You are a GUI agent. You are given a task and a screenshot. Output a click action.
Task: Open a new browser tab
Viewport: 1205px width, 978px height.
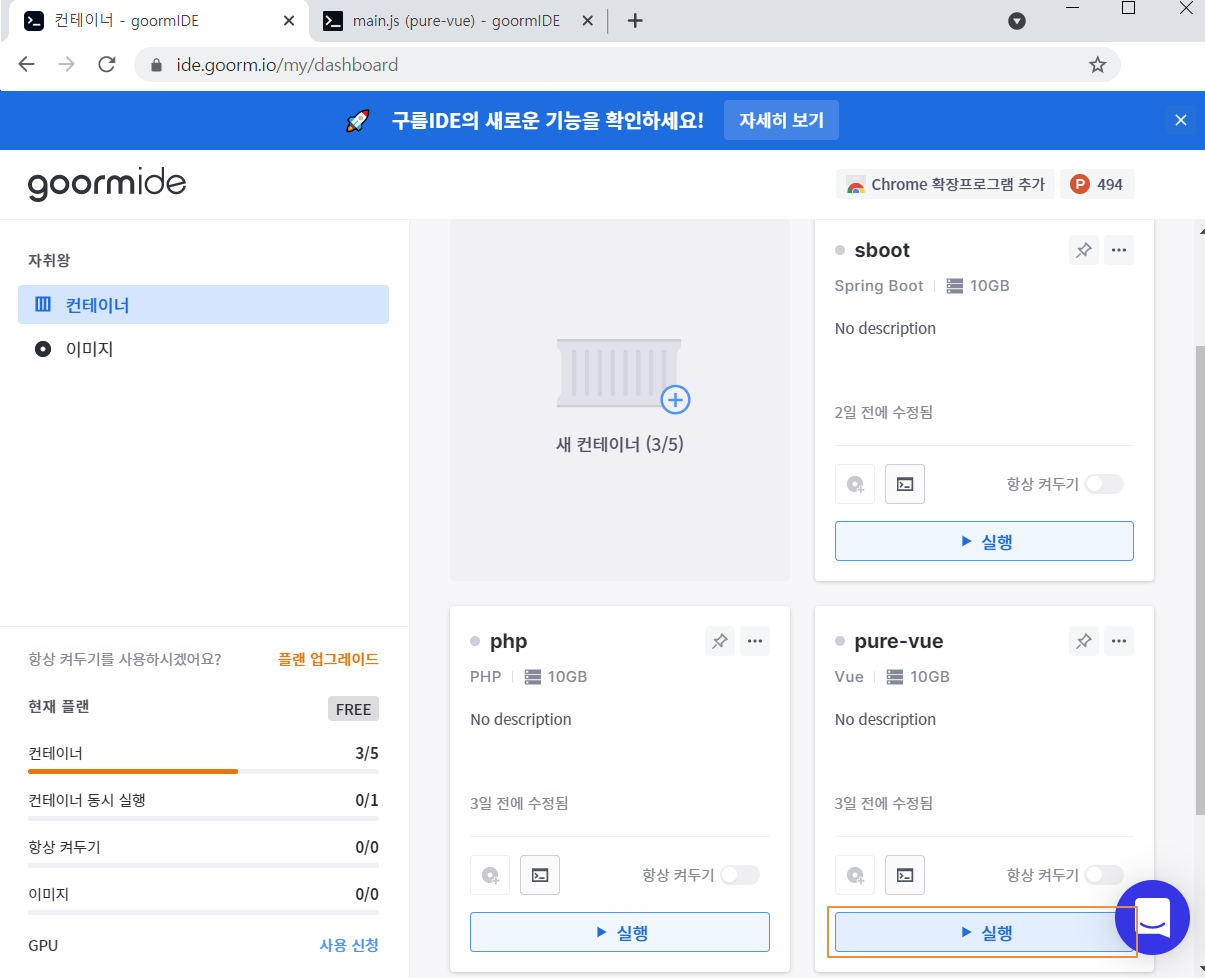(634, 21)
